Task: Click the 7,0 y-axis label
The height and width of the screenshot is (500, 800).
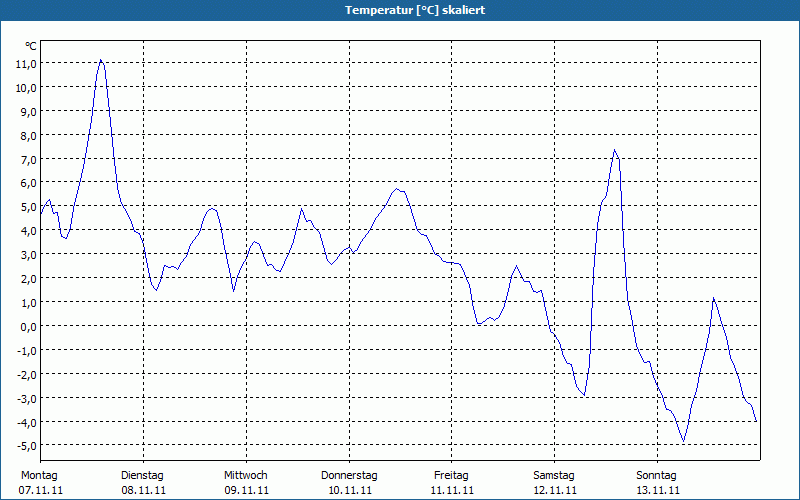Action: 29,160
